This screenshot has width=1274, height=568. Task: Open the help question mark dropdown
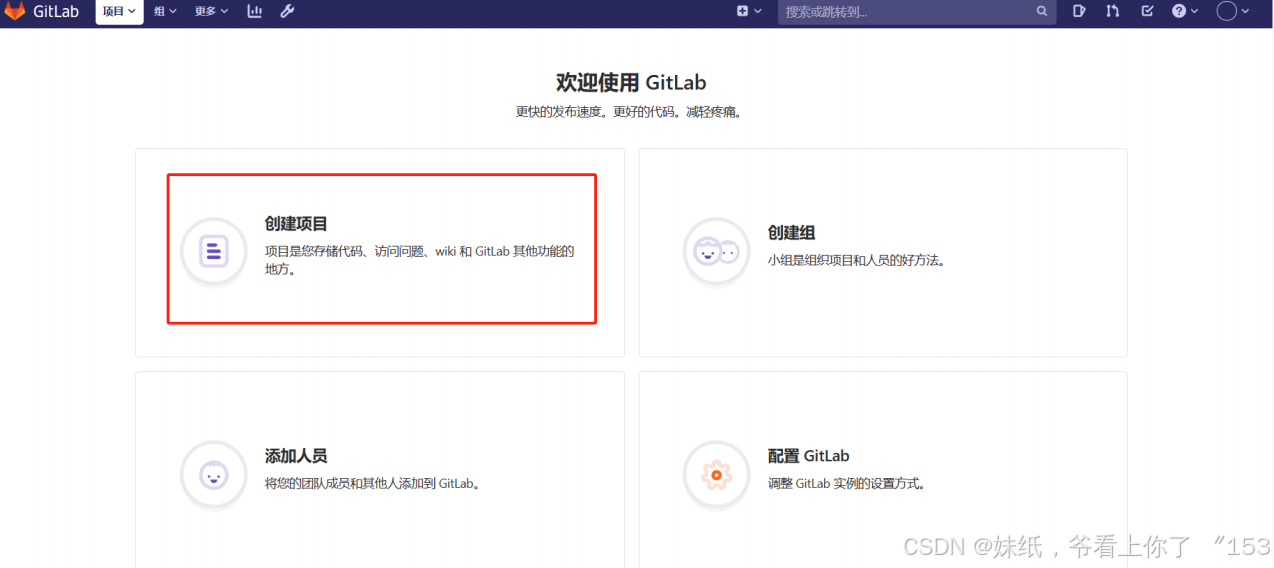[x=1185, y=11]
